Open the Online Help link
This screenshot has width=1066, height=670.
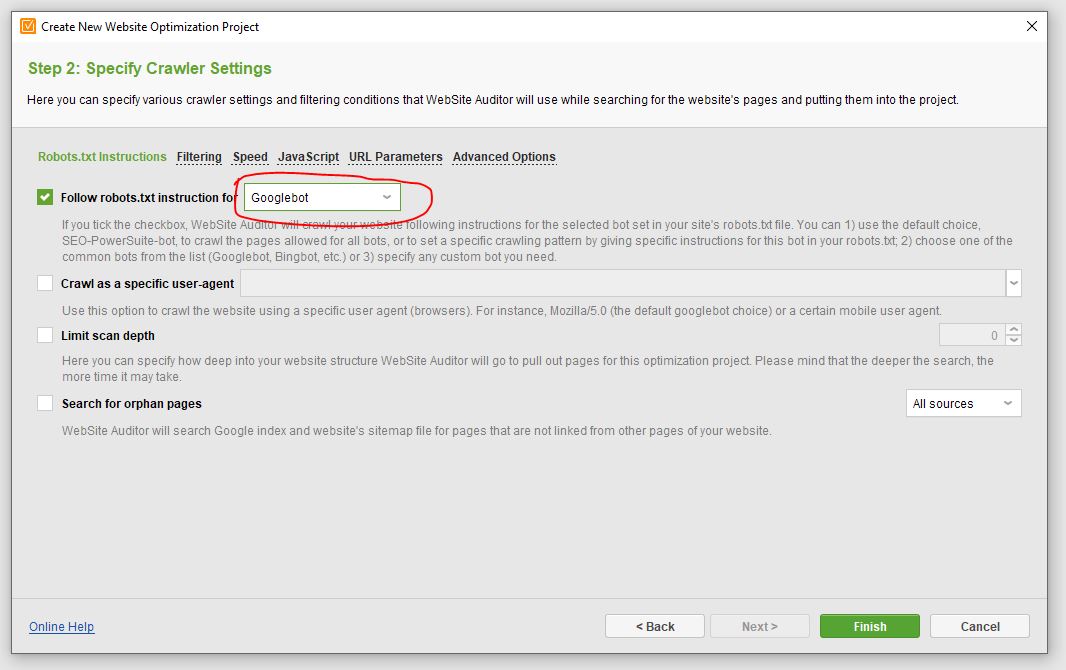[x=61, y=627]
